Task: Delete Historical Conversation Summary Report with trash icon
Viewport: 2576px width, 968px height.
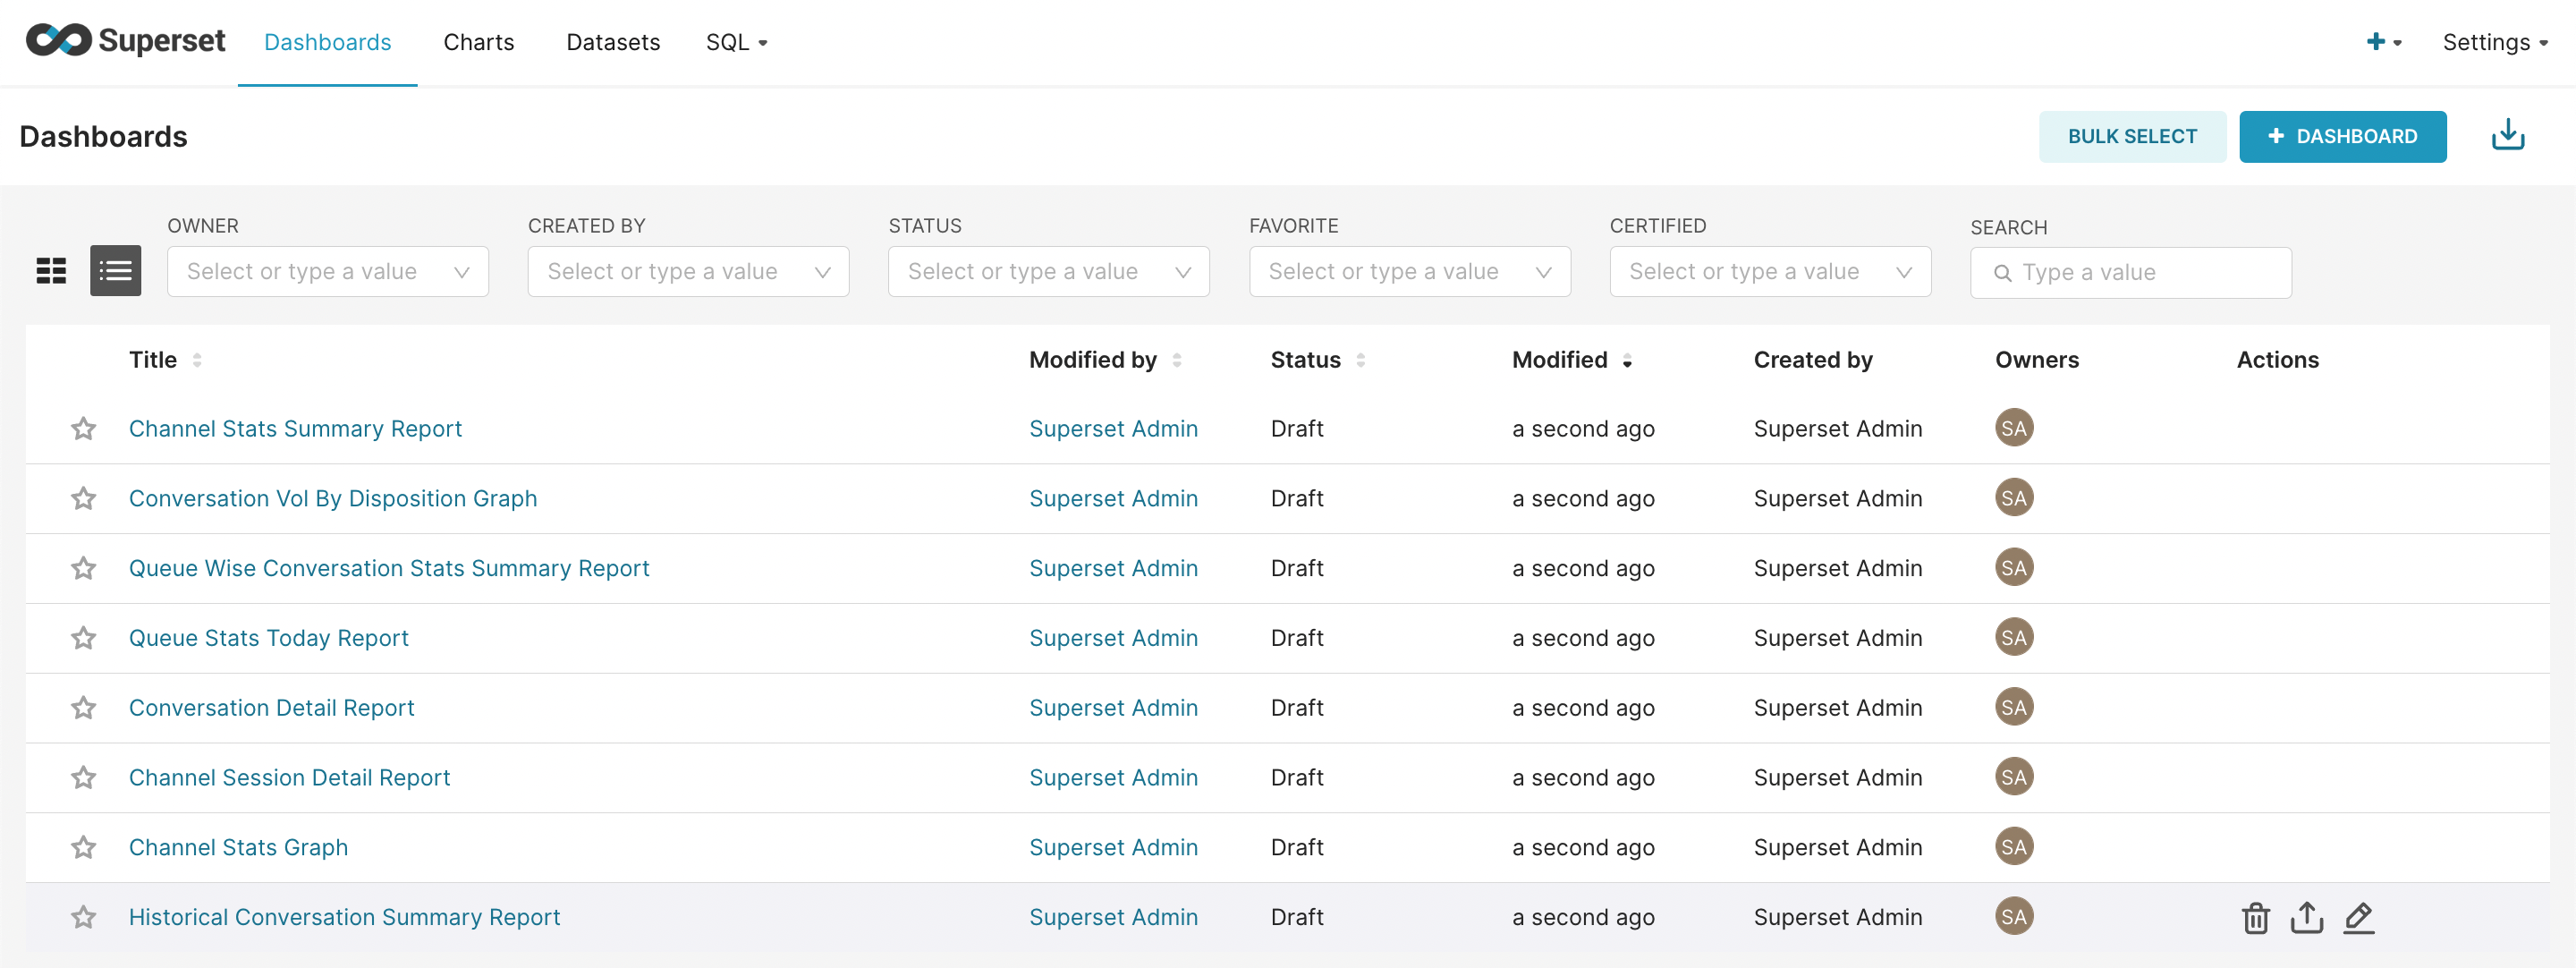Action: pos(2255,917)
